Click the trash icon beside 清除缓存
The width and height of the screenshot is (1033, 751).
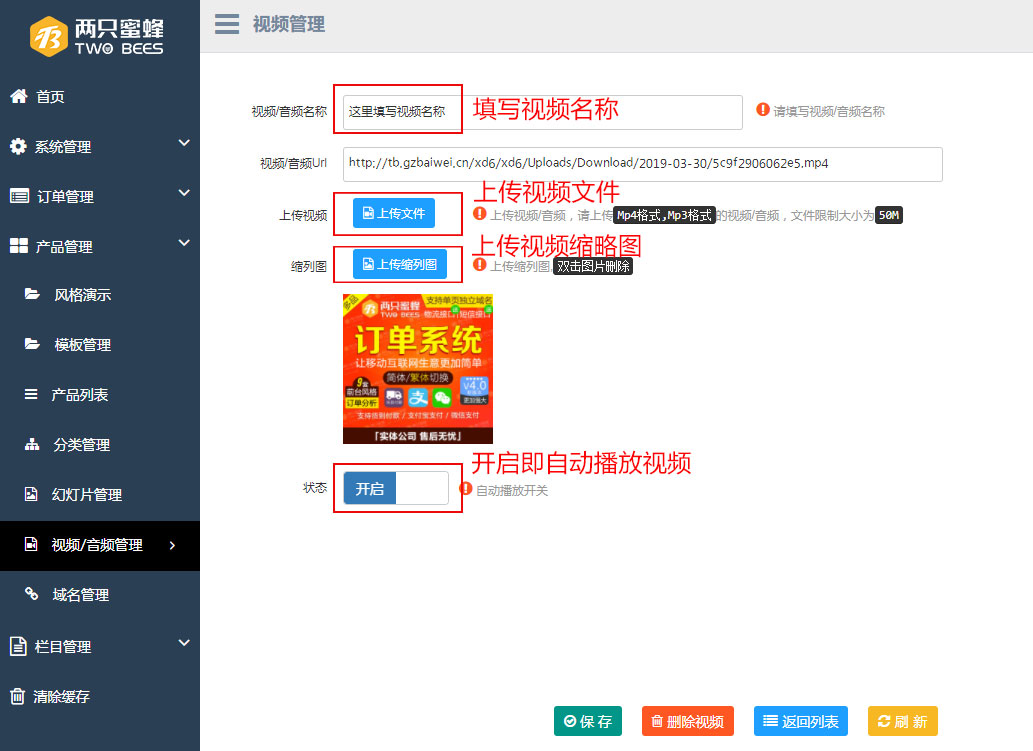[18, 696]
